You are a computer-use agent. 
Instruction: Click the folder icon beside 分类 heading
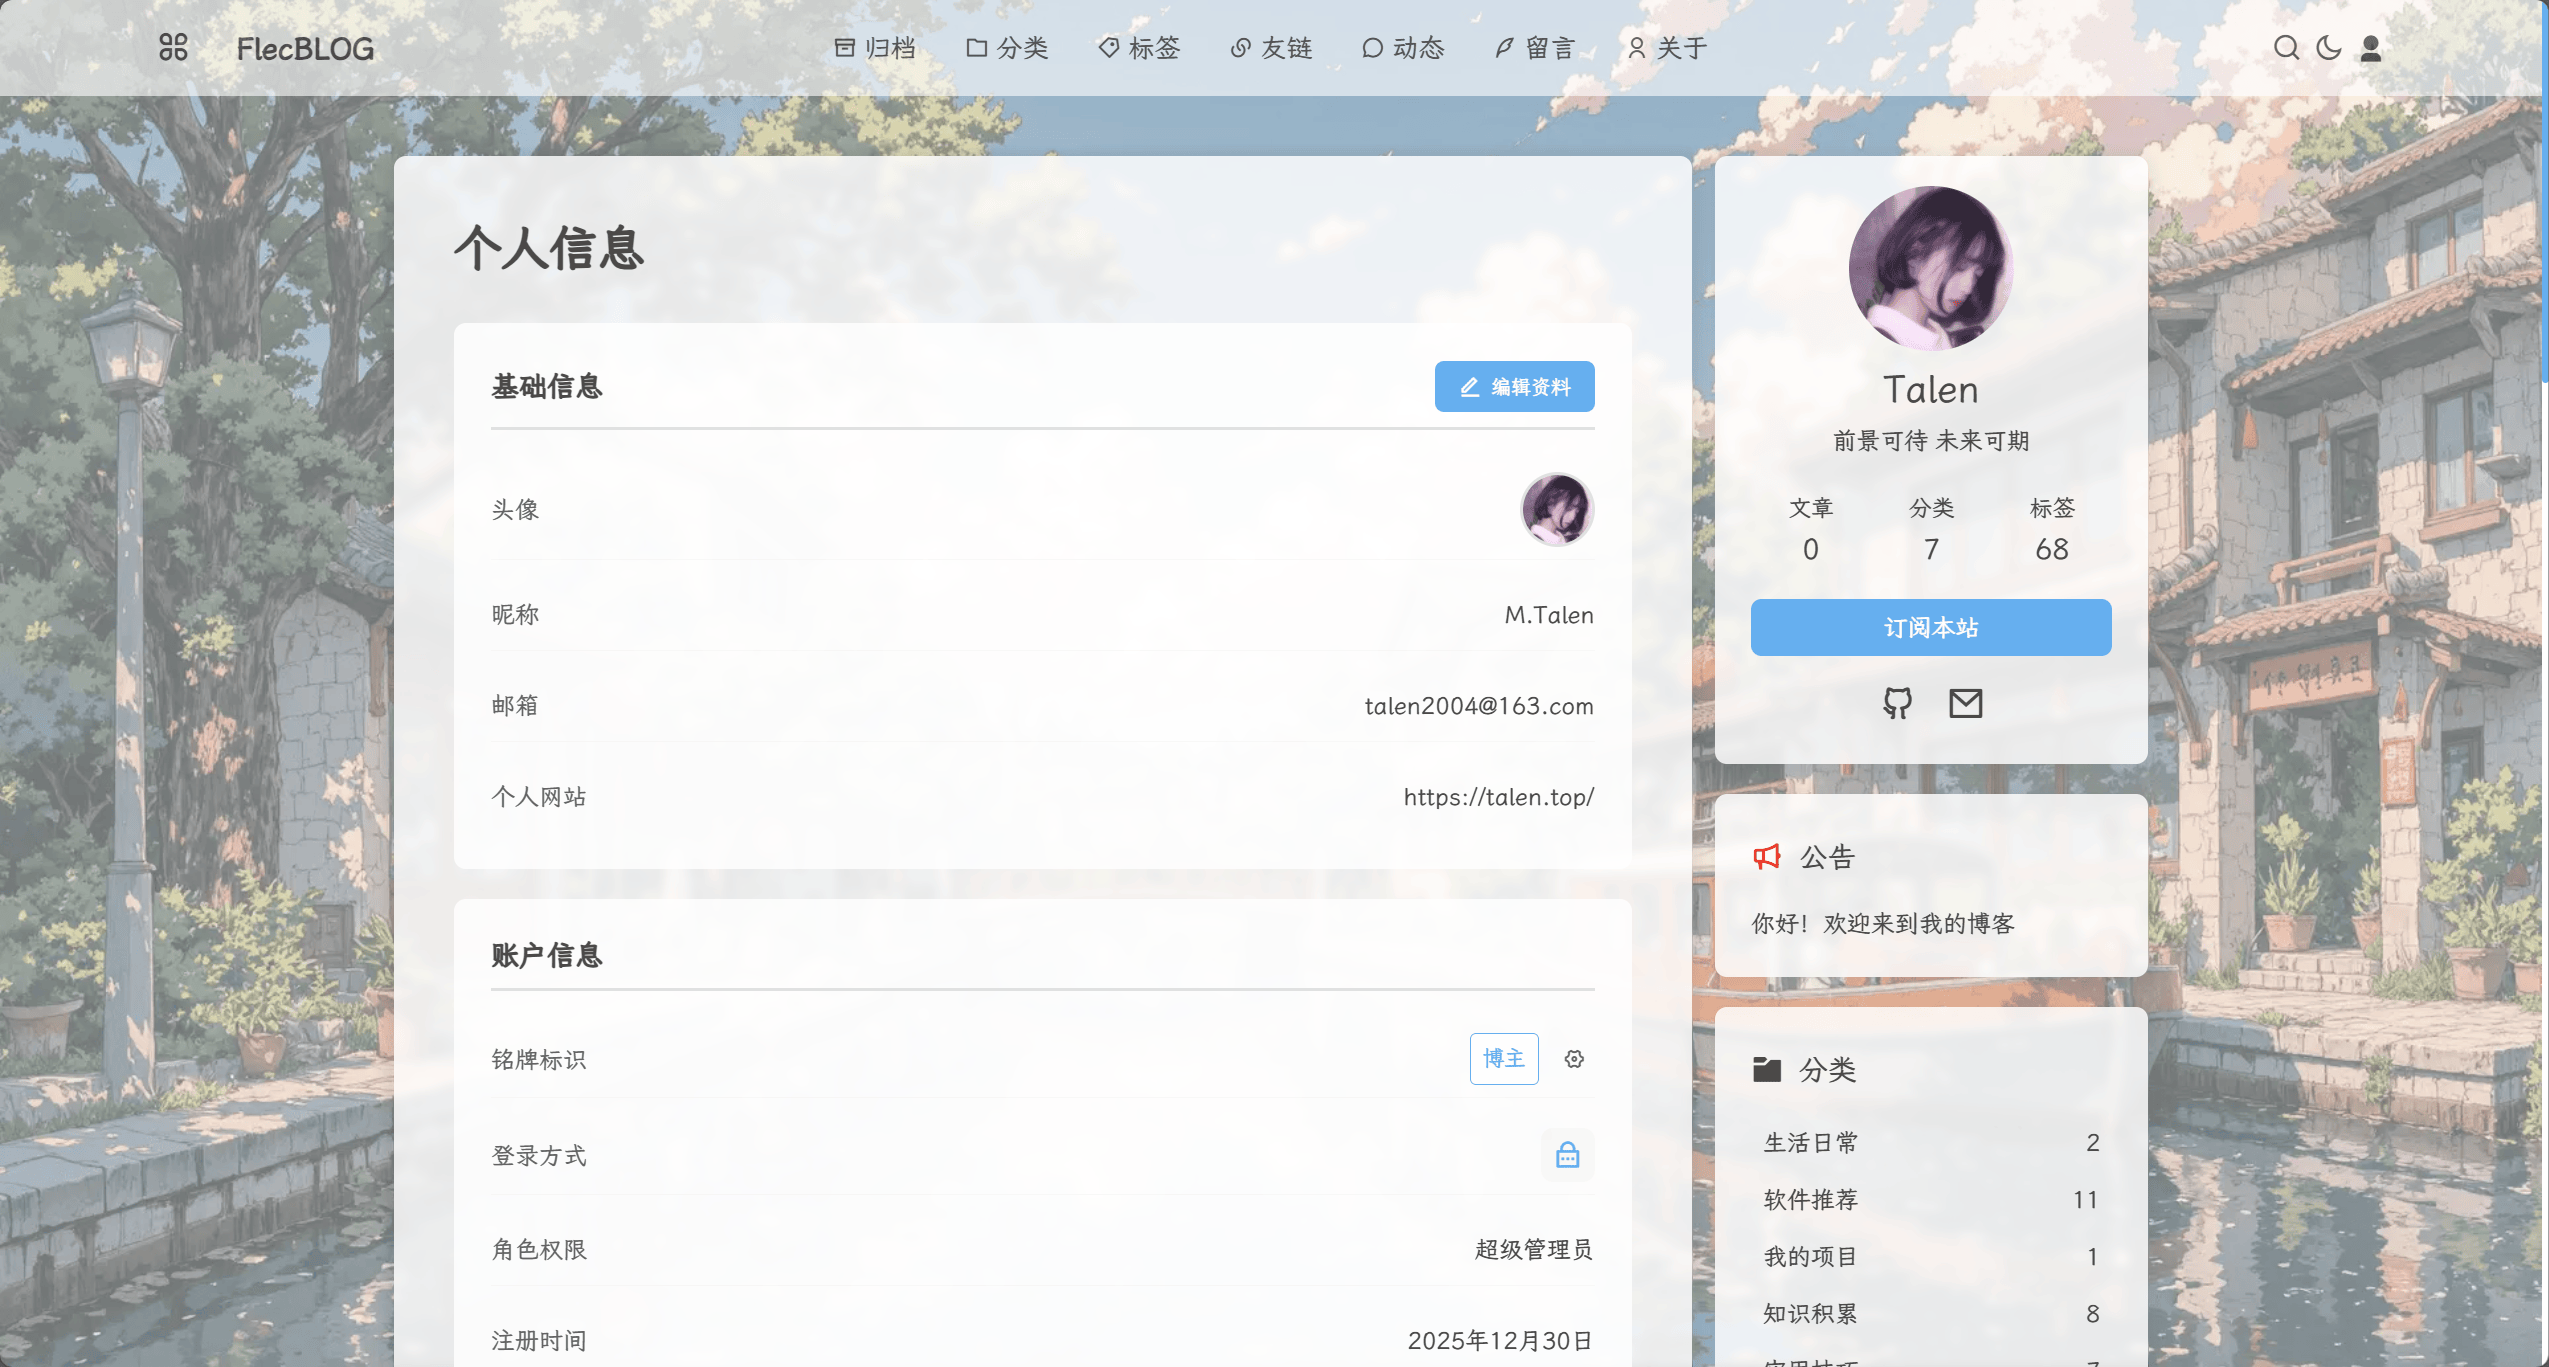(x=1766, y=1068)
